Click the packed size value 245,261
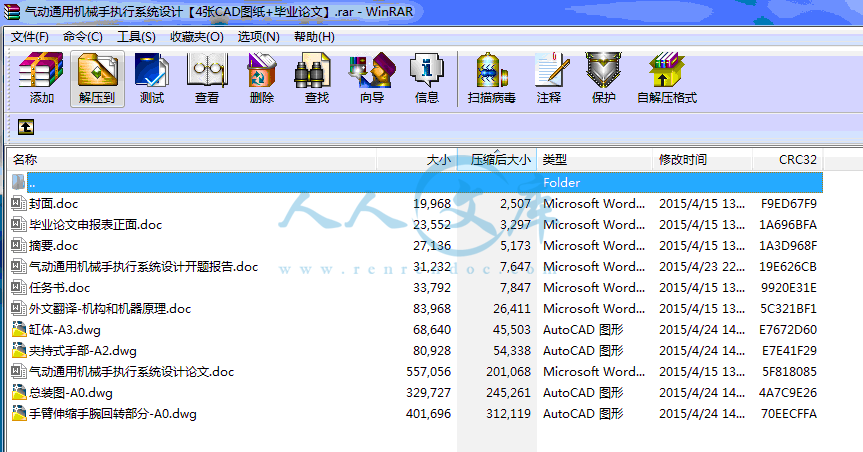 509,393
